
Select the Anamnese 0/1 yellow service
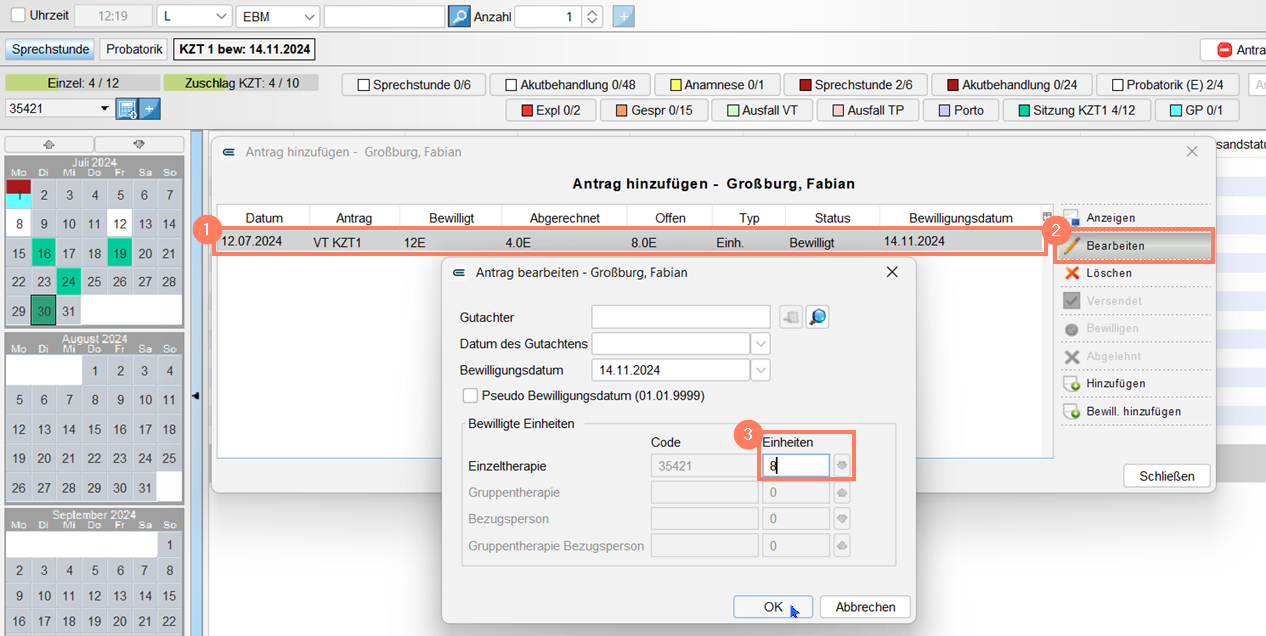717,85
